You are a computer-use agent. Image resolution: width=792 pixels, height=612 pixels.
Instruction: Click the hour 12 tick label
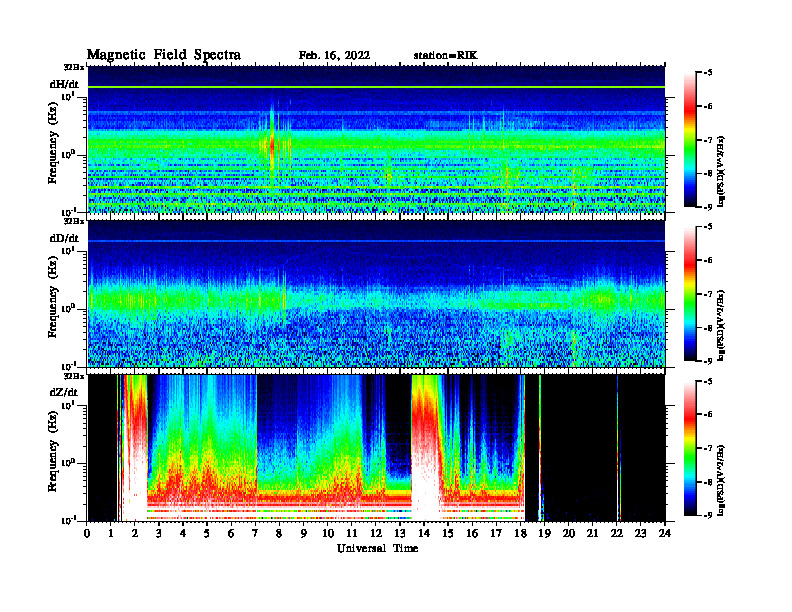tap(376, 534)
